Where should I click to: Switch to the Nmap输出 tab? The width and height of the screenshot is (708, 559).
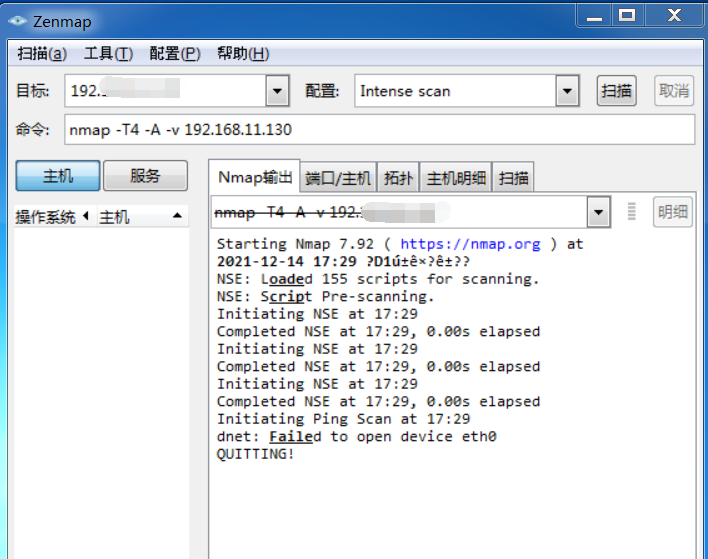point(254,177)
